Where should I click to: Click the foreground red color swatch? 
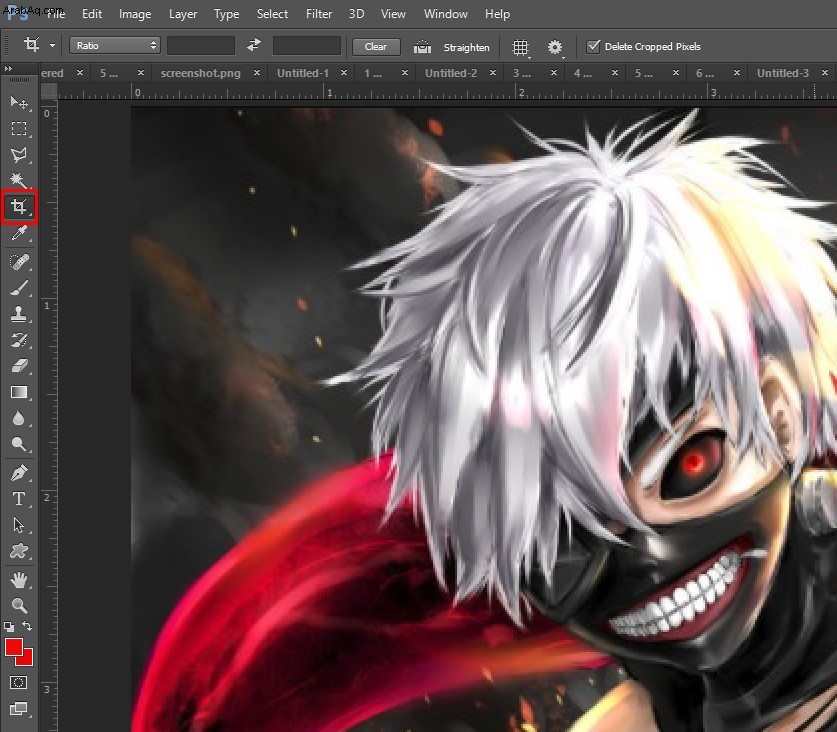tap(13, 647)
